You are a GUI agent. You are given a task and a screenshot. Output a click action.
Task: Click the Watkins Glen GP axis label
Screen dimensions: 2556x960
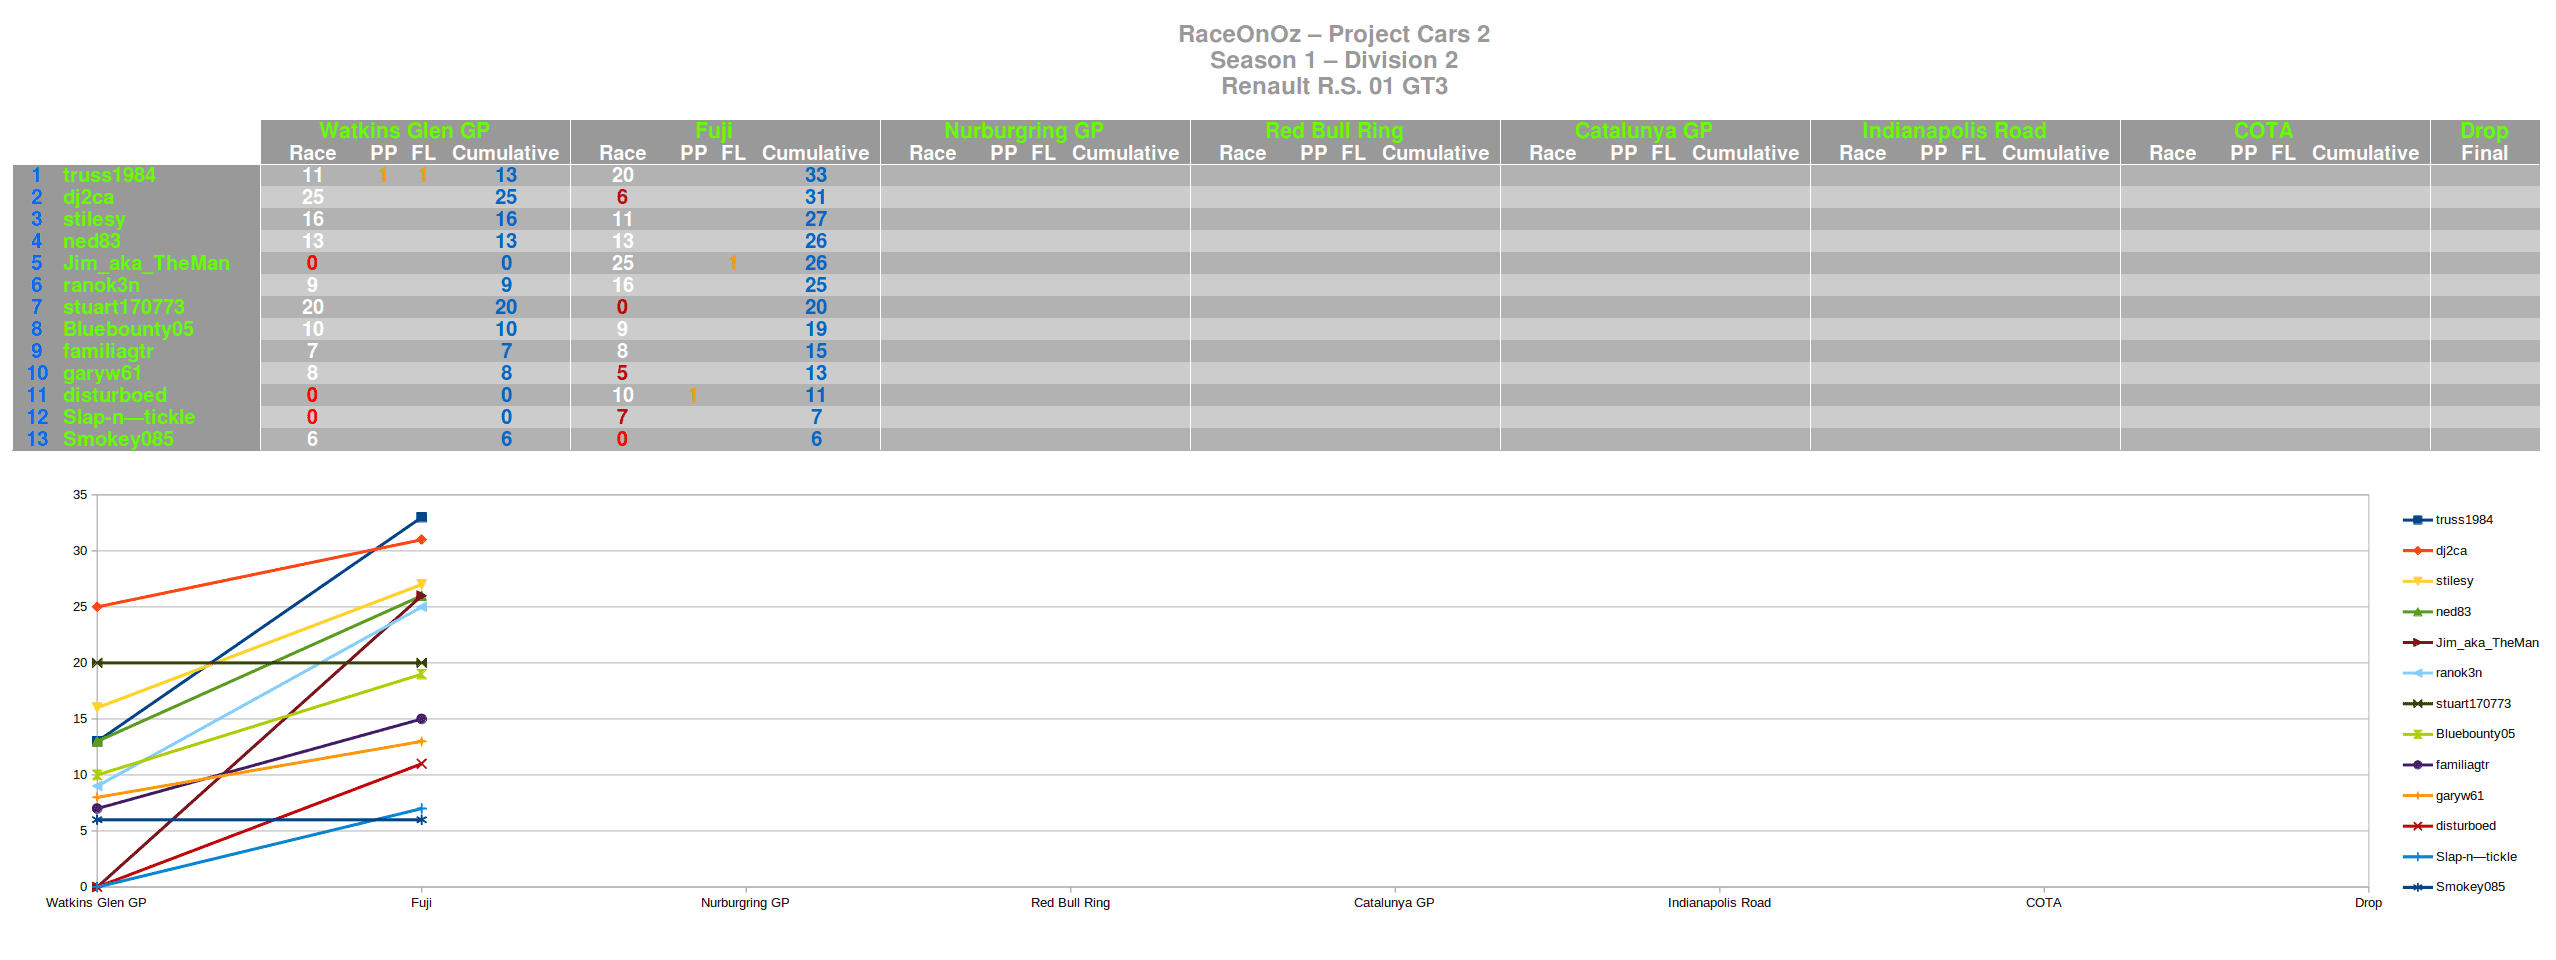pos(96,903)
